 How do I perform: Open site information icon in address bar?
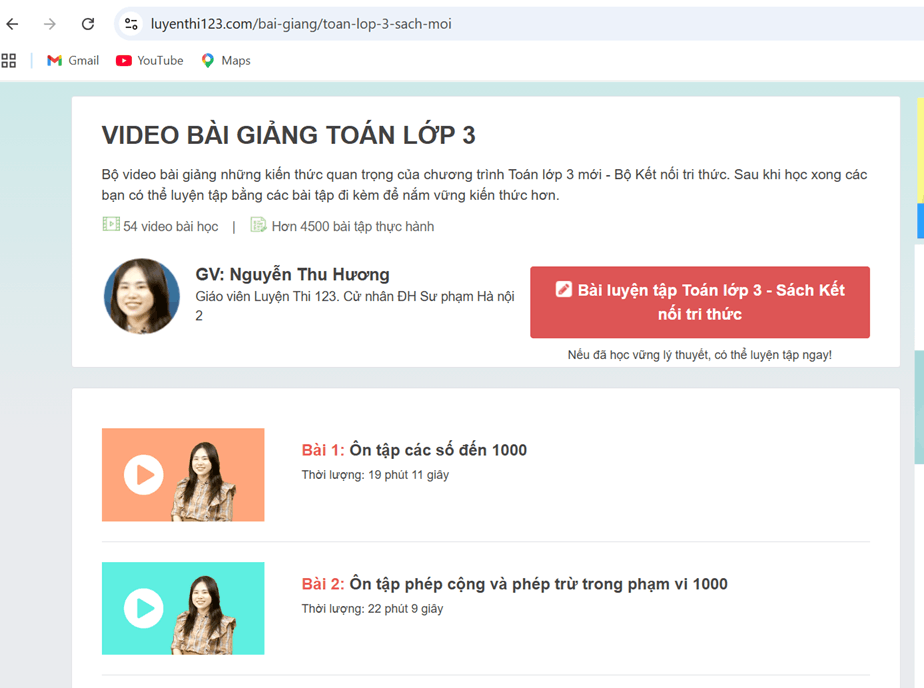tap(131, 24)
